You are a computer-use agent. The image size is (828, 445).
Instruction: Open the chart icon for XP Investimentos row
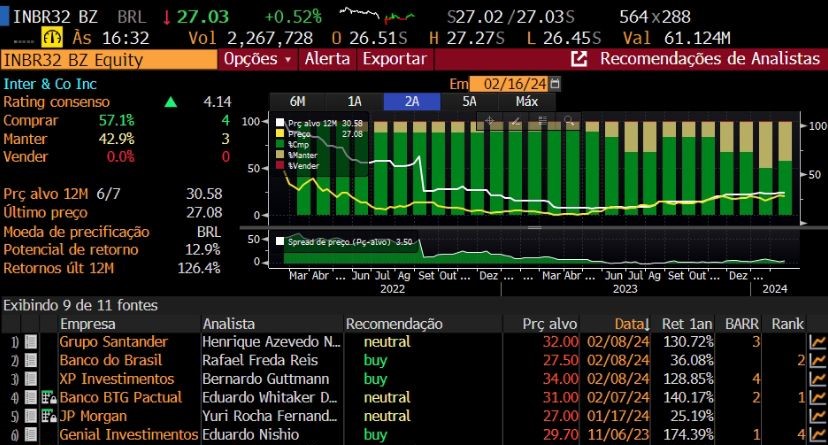tap(817, 379)
